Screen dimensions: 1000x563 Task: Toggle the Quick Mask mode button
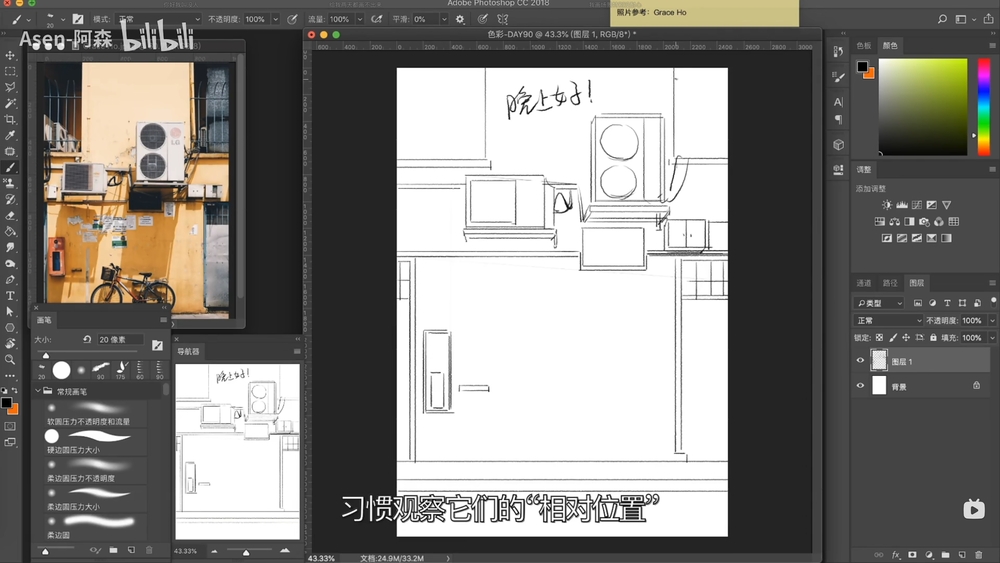click(10, 426)
